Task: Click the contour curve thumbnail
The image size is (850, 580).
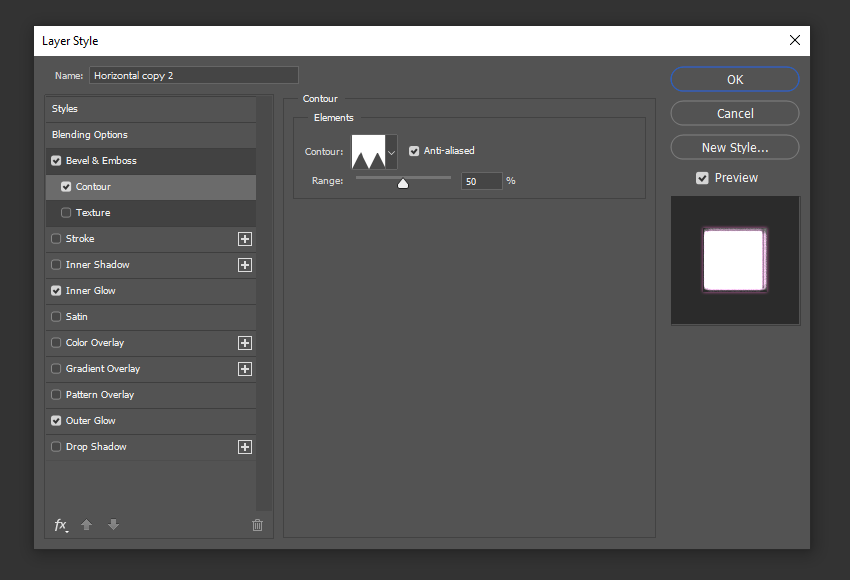Action: (x=369, y=152)
